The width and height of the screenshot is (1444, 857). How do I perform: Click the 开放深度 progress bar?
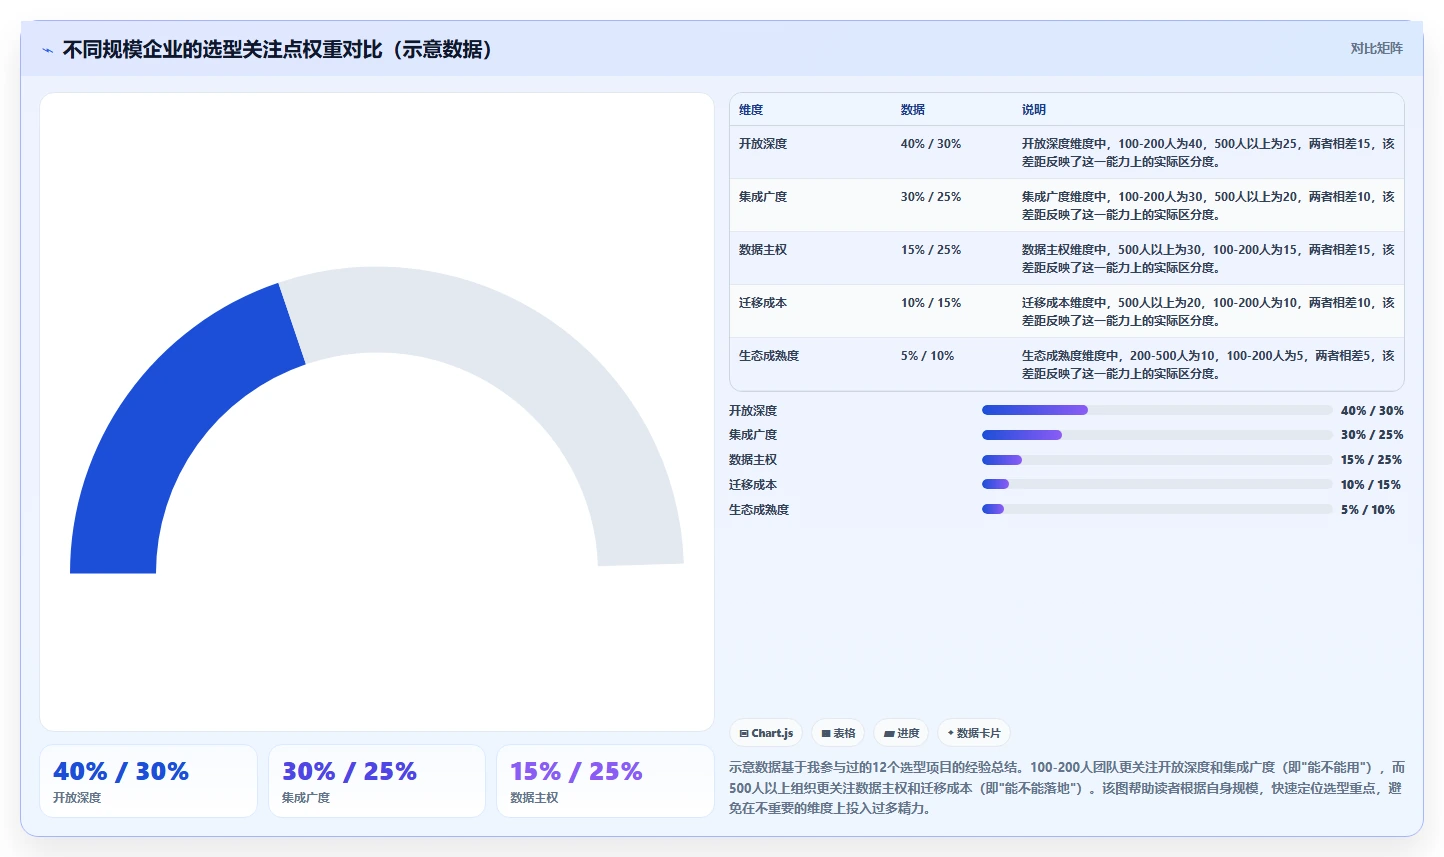[x=1157, y=410]
